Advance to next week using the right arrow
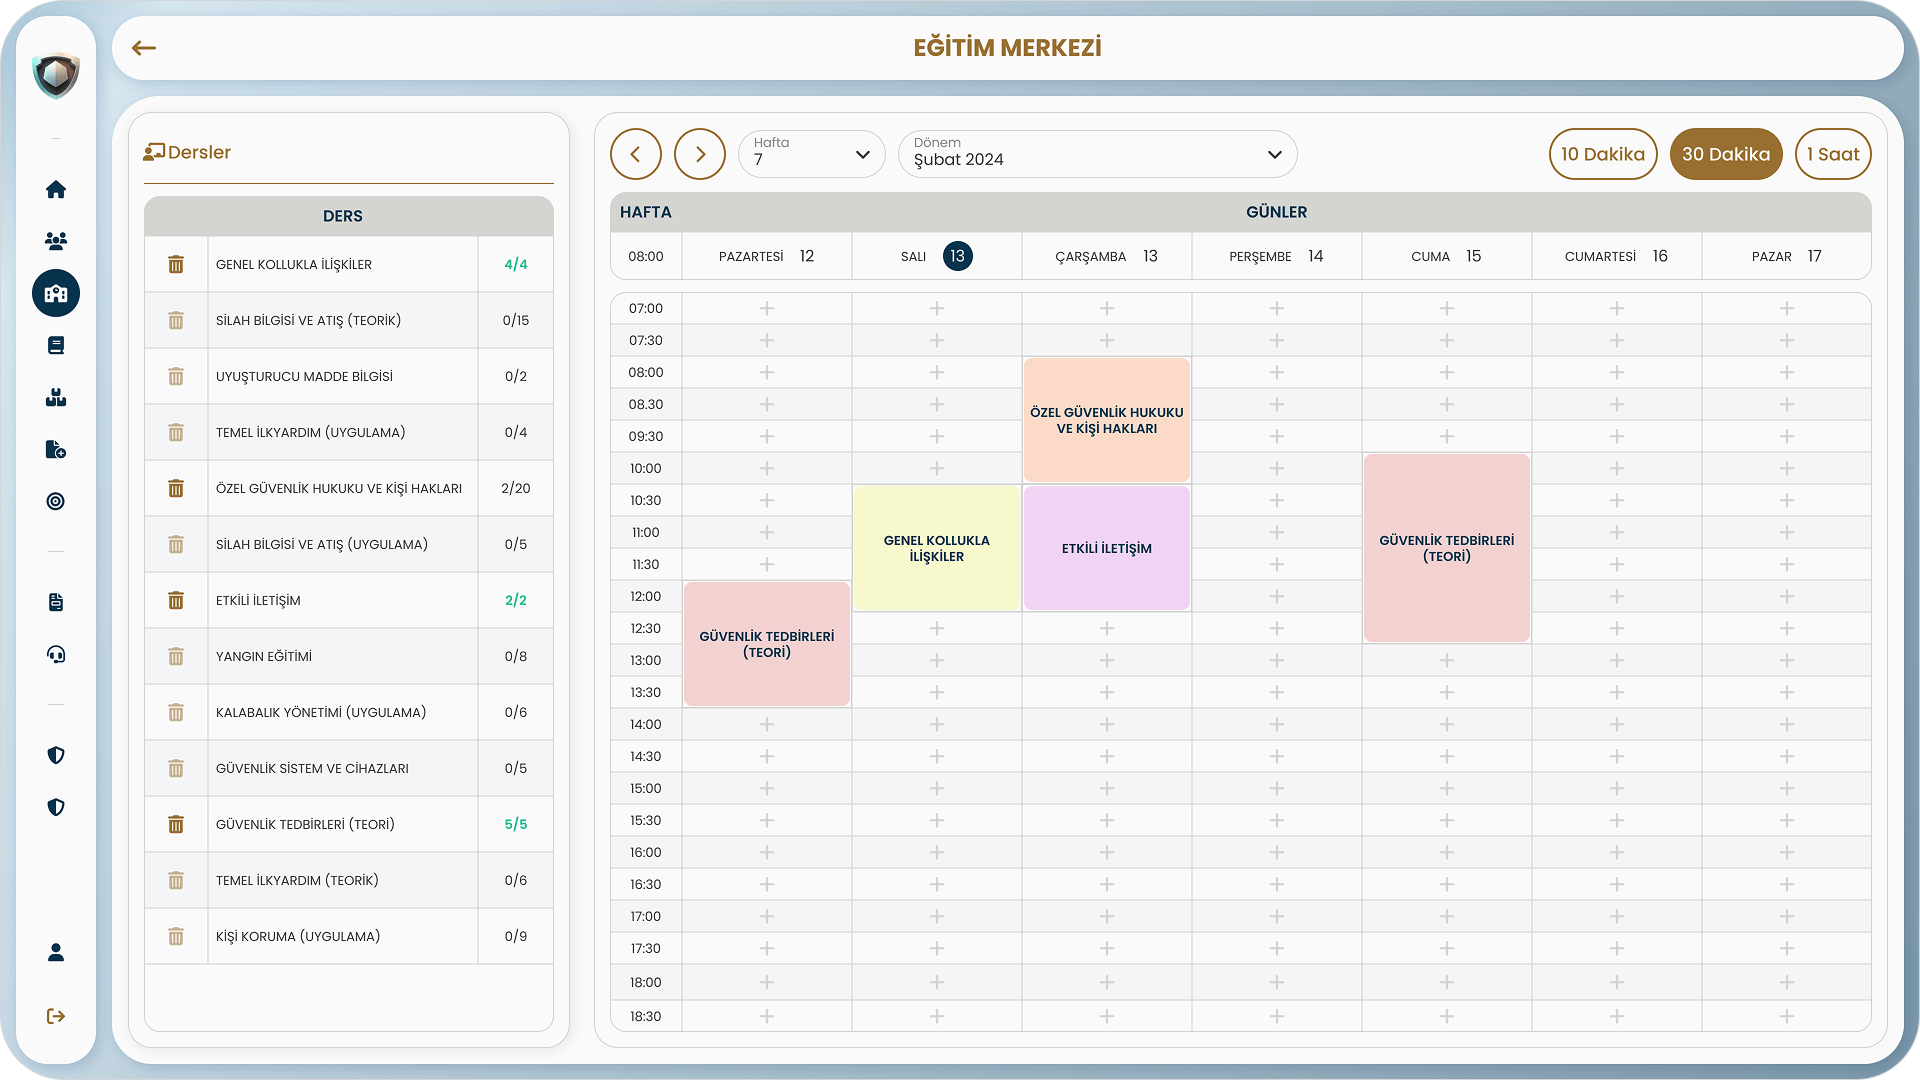 click(x=700, y=154)
